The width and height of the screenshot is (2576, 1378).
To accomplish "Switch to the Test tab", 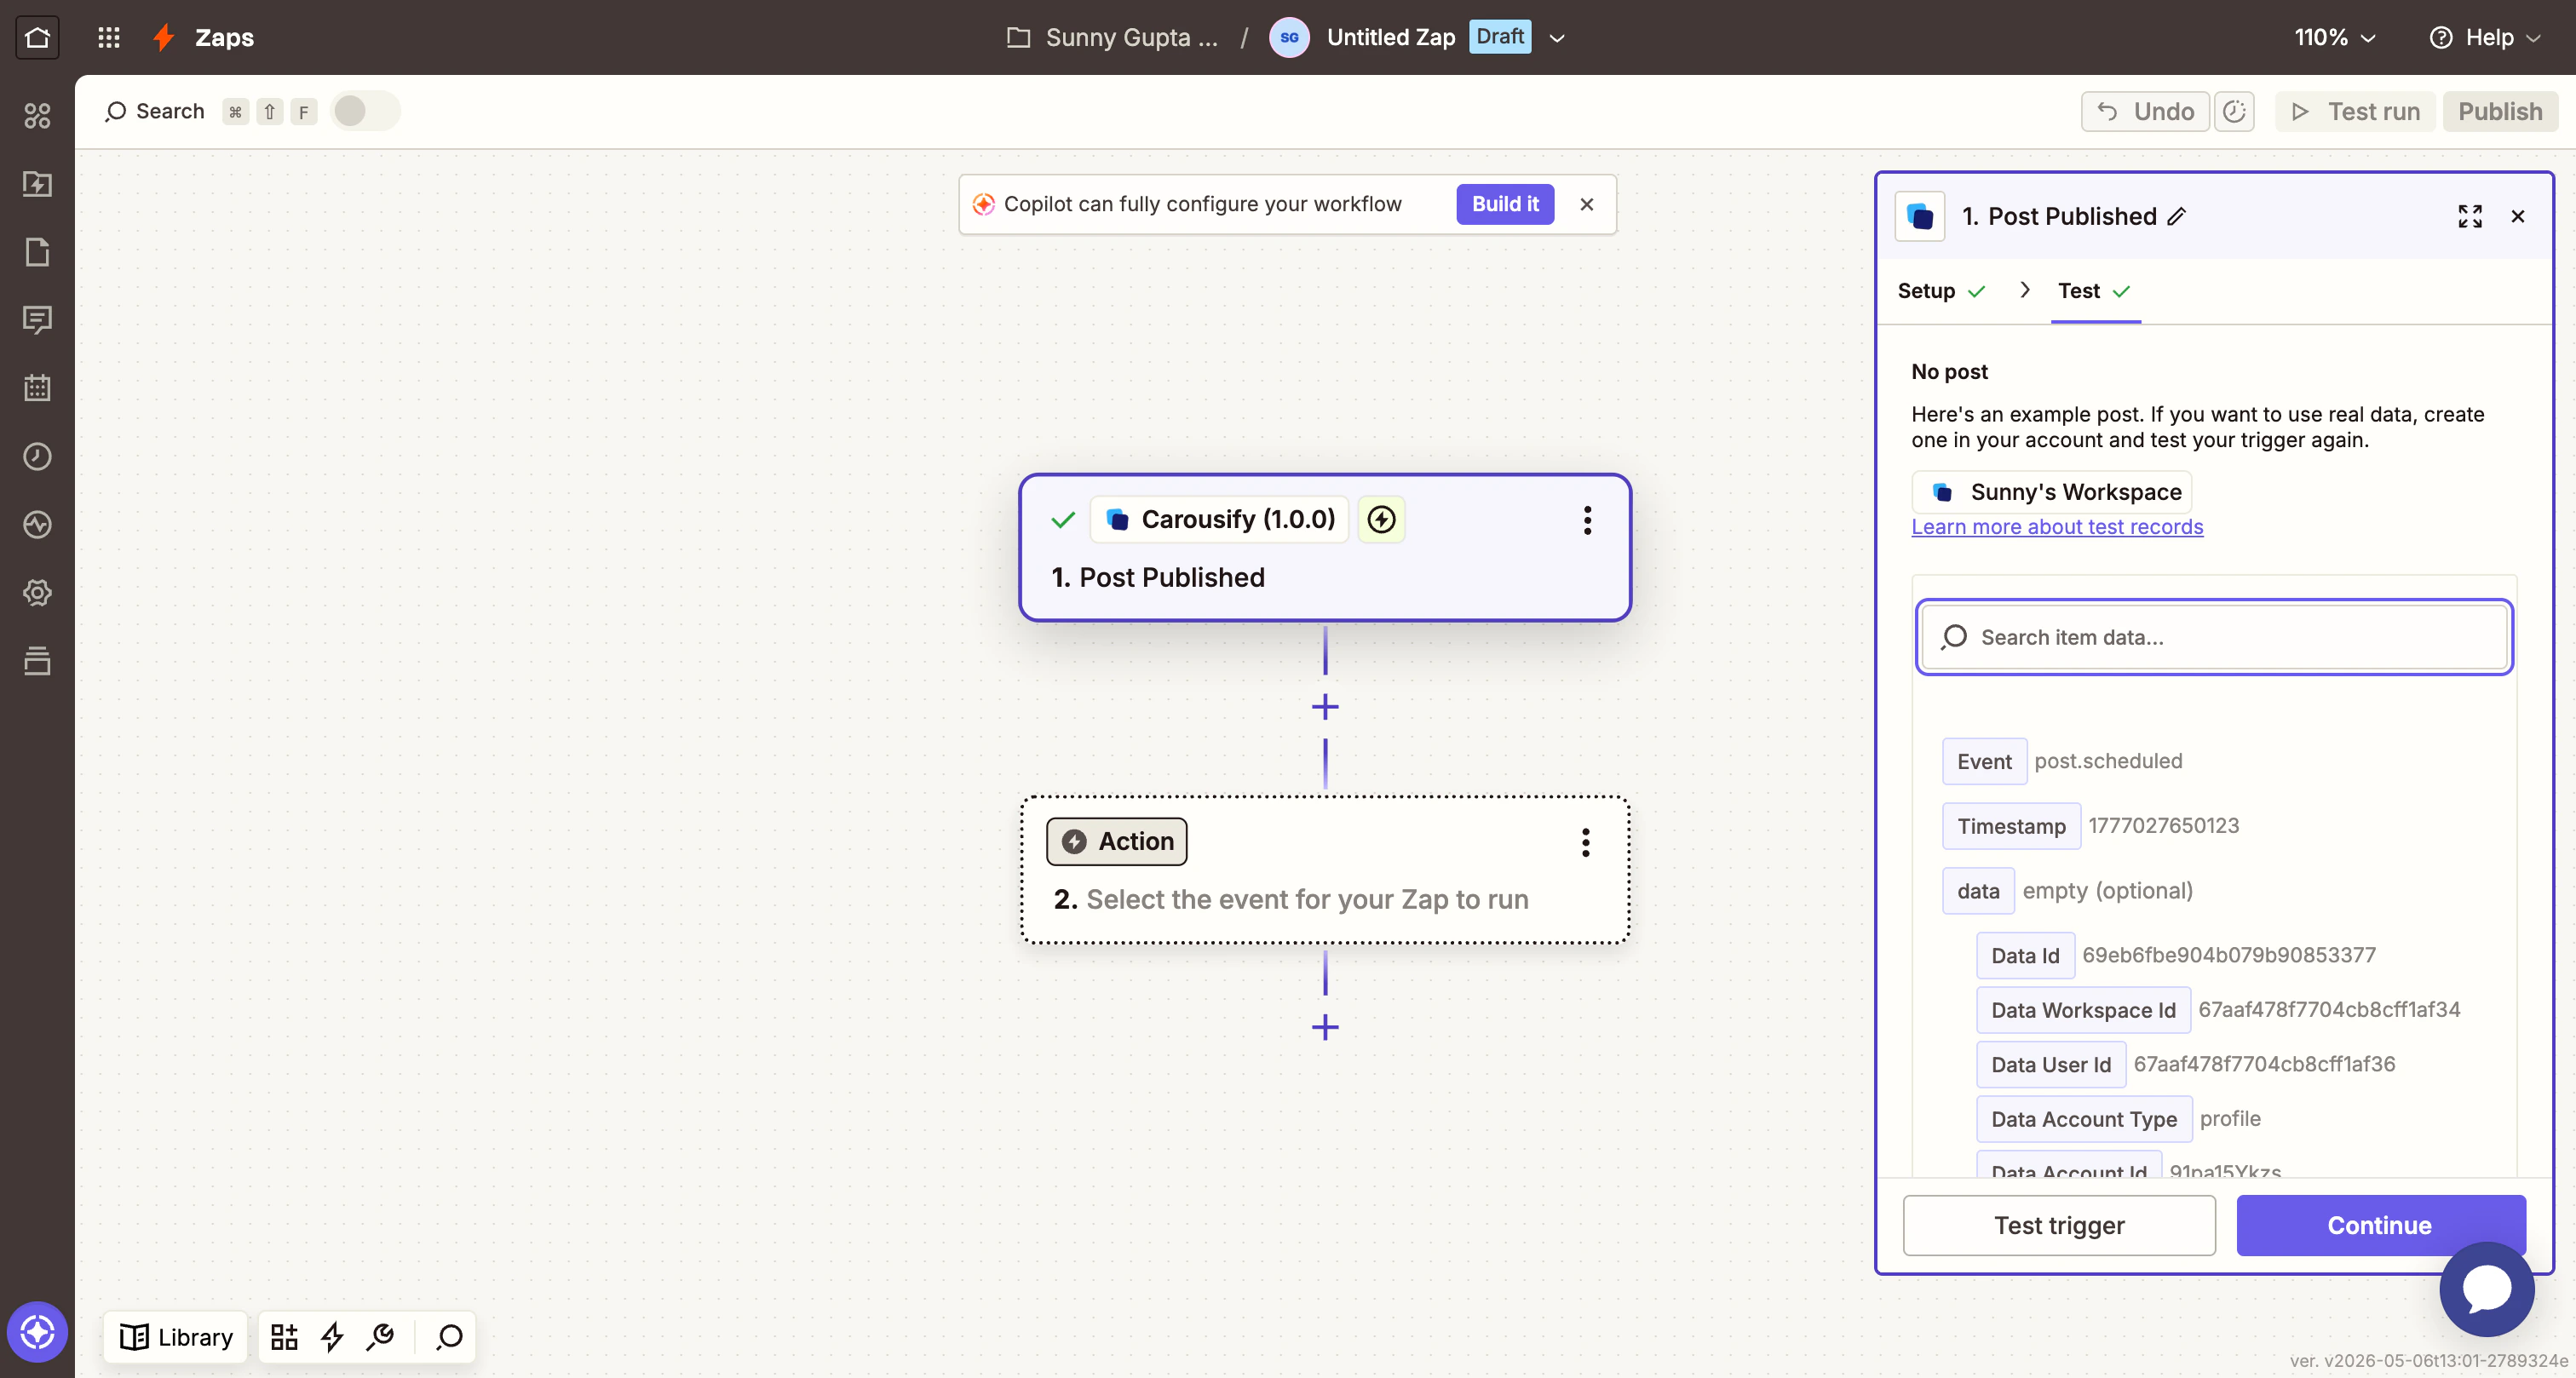I will (2095, 291).
